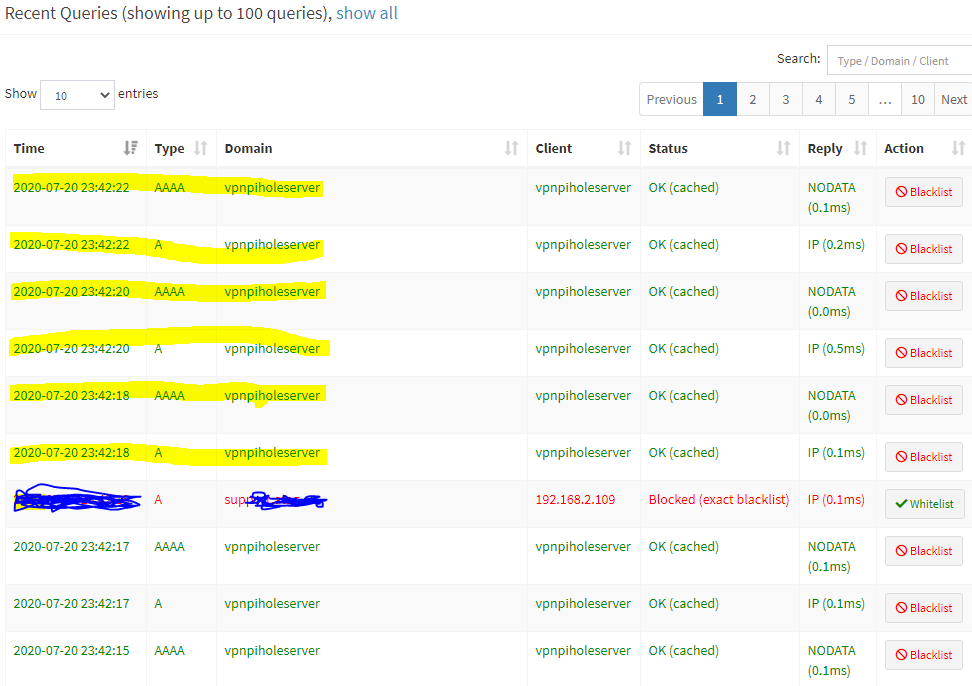Click 'Blocked (exact blacklist)' status text

pyautogui.click(x=718, y=499)
